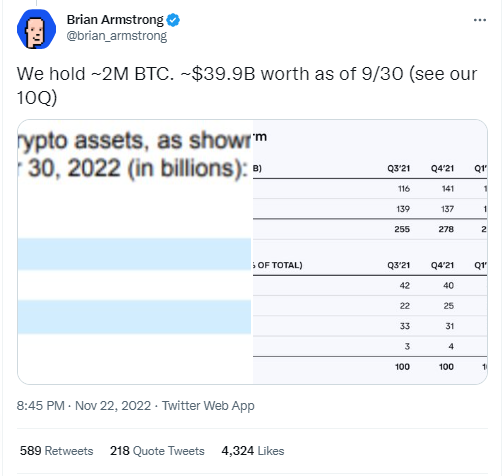Click the Brian Armstrong display name
The height and width of the screenshot is (476, 504).
115,20
